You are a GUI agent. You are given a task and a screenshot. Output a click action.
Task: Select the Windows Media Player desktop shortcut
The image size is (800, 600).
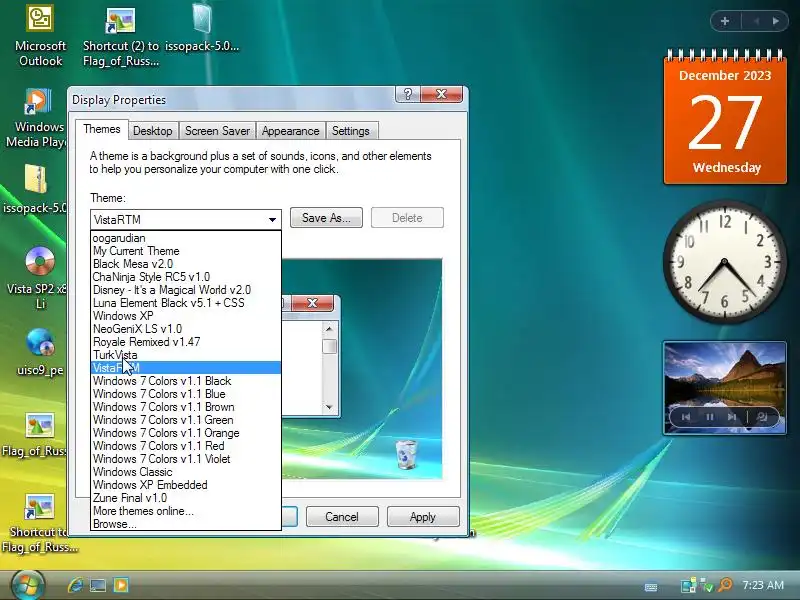[37, 118]
